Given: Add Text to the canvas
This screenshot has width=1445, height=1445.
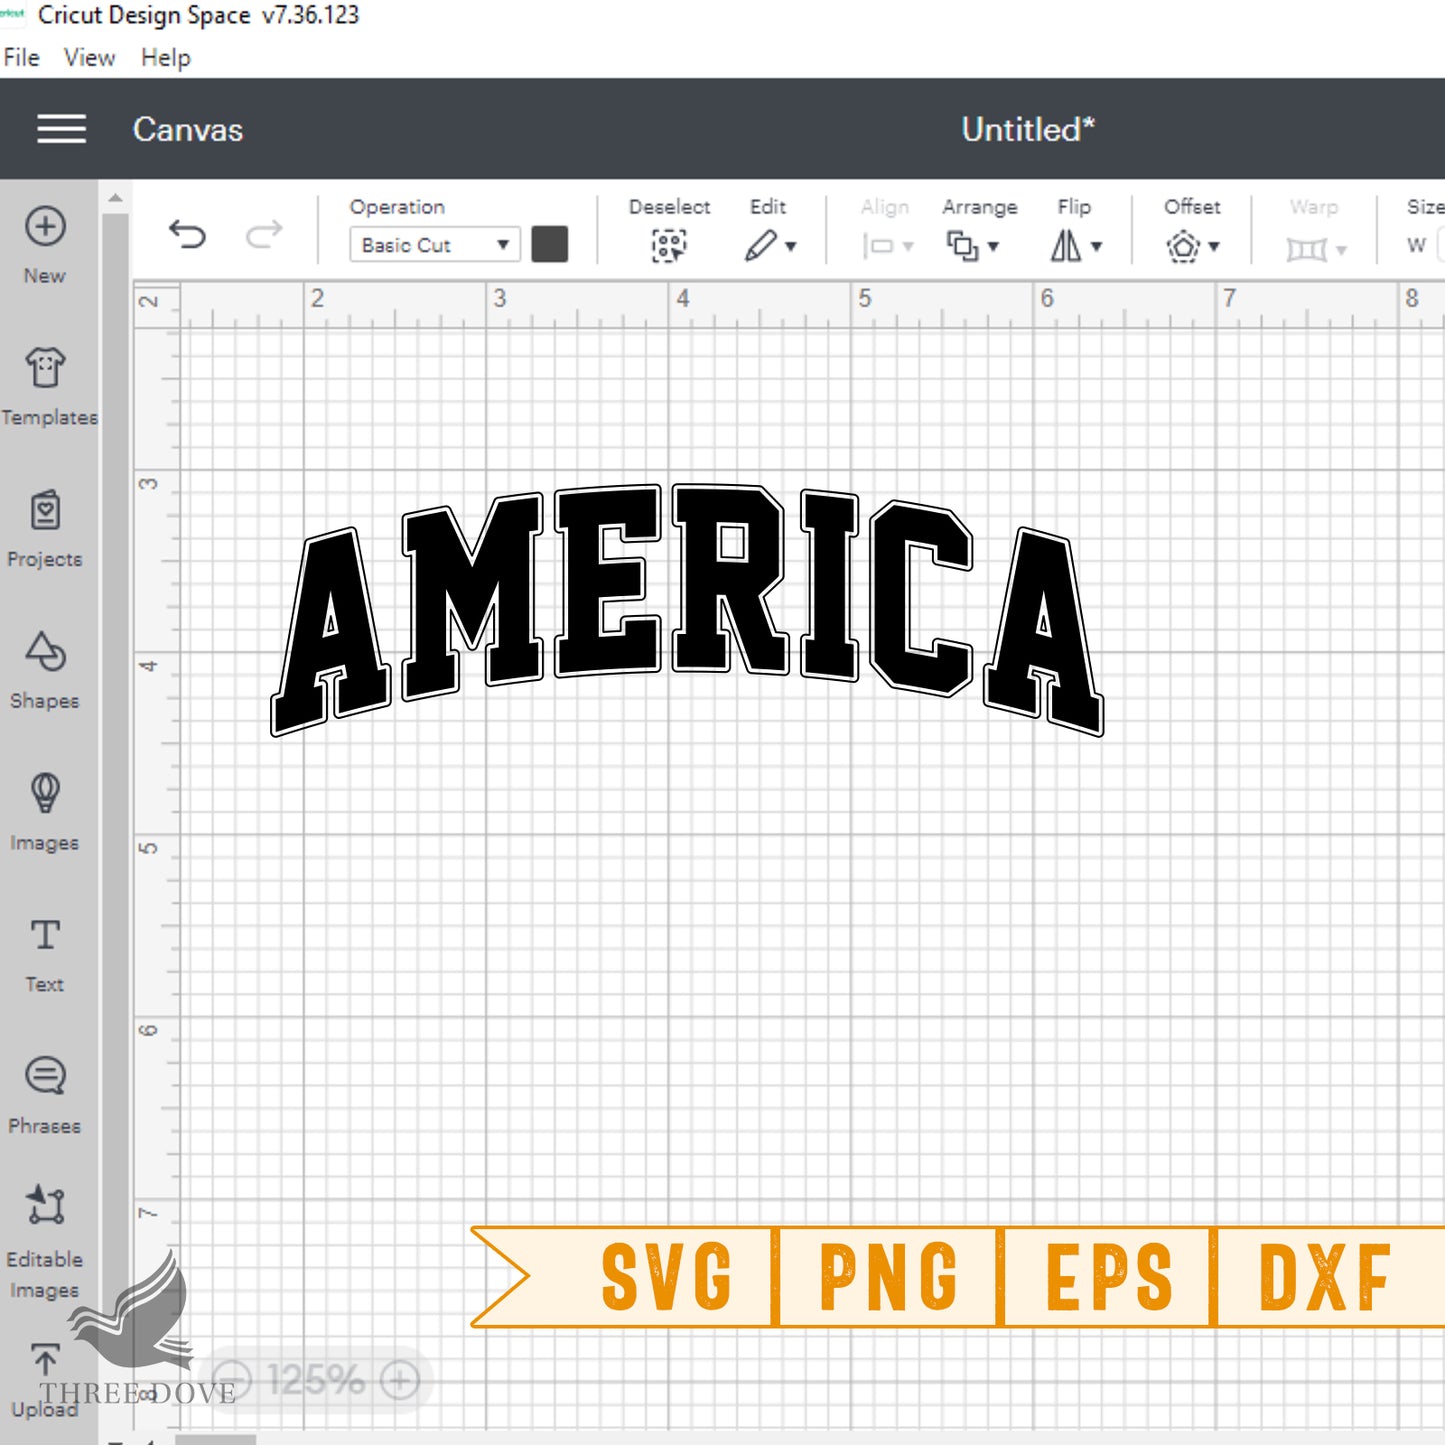Looking at the screenshot, I should tap(45, 955).
